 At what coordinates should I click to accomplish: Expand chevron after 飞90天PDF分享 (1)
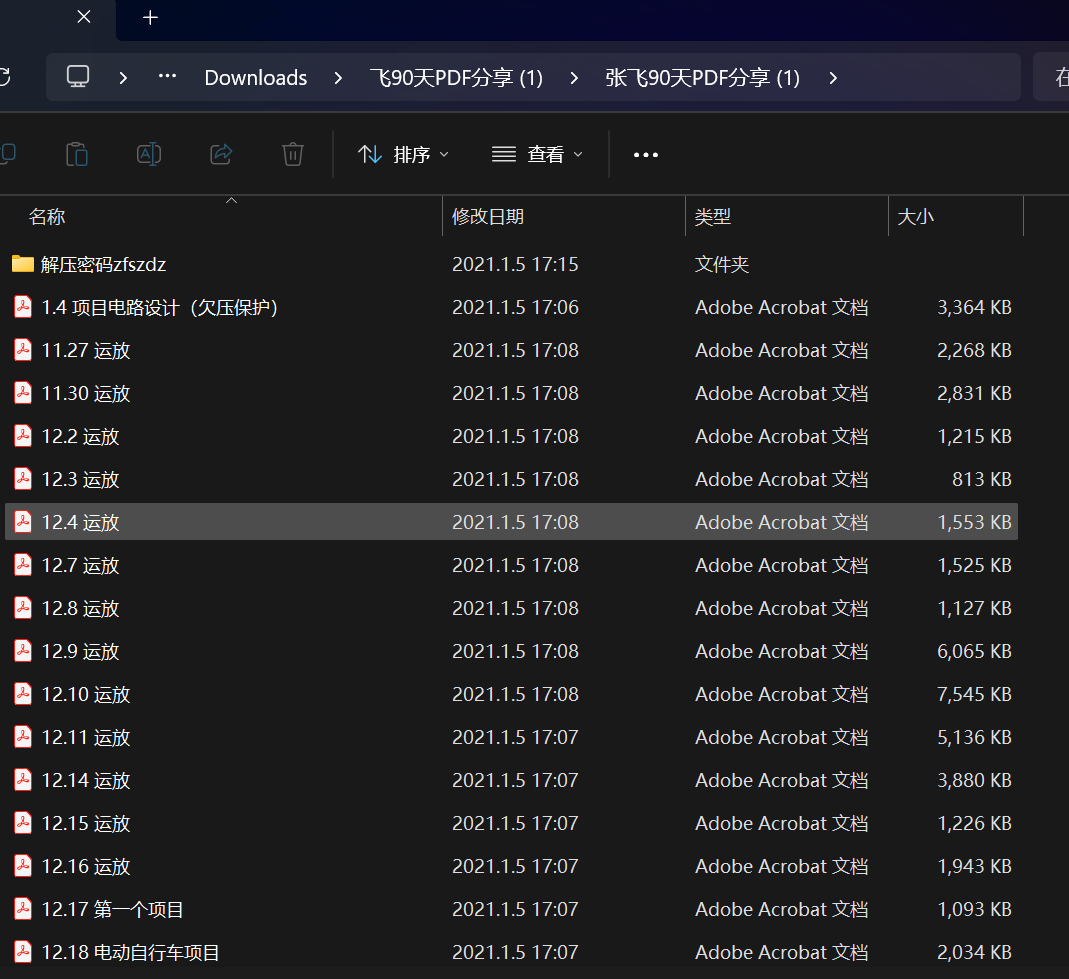click(x=574, y=78)
